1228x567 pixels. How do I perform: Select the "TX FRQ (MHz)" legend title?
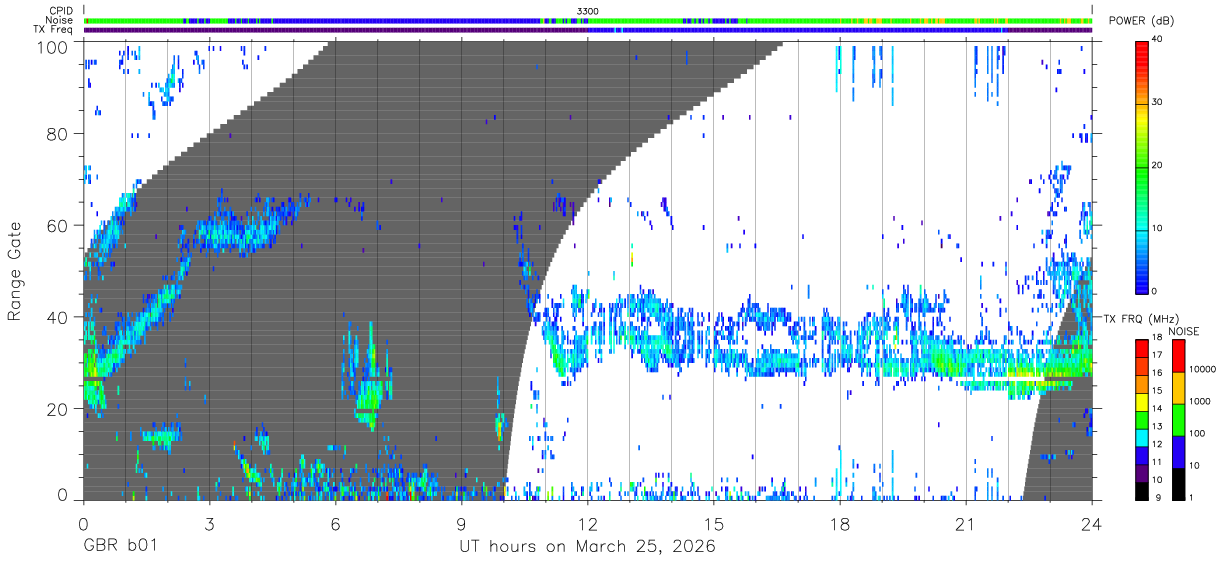(1142, 319)
